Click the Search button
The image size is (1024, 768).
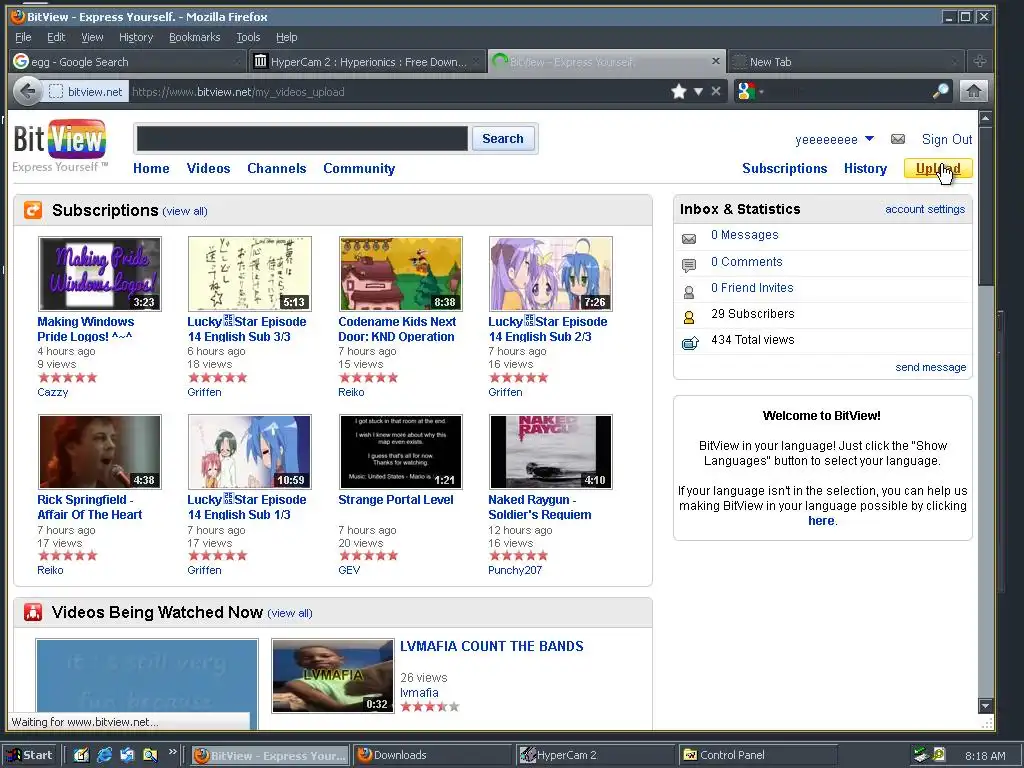(x=503, y=138)
